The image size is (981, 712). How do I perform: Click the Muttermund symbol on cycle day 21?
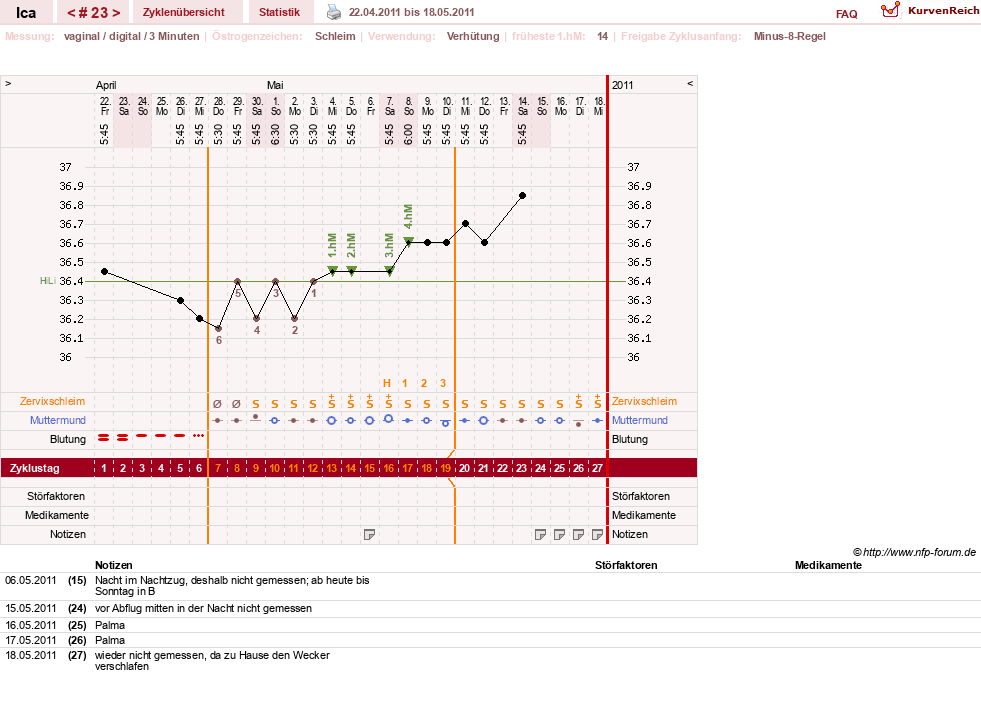[484, 420]
